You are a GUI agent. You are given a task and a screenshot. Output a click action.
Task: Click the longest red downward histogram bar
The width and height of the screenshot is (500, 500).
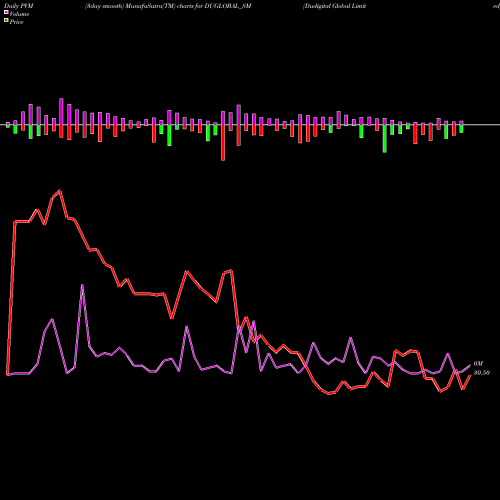click(x=223, y=143)
